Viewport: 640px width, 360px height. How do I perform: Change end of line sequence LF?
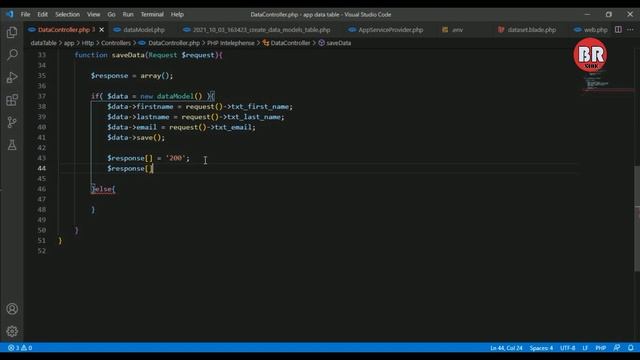585,348
